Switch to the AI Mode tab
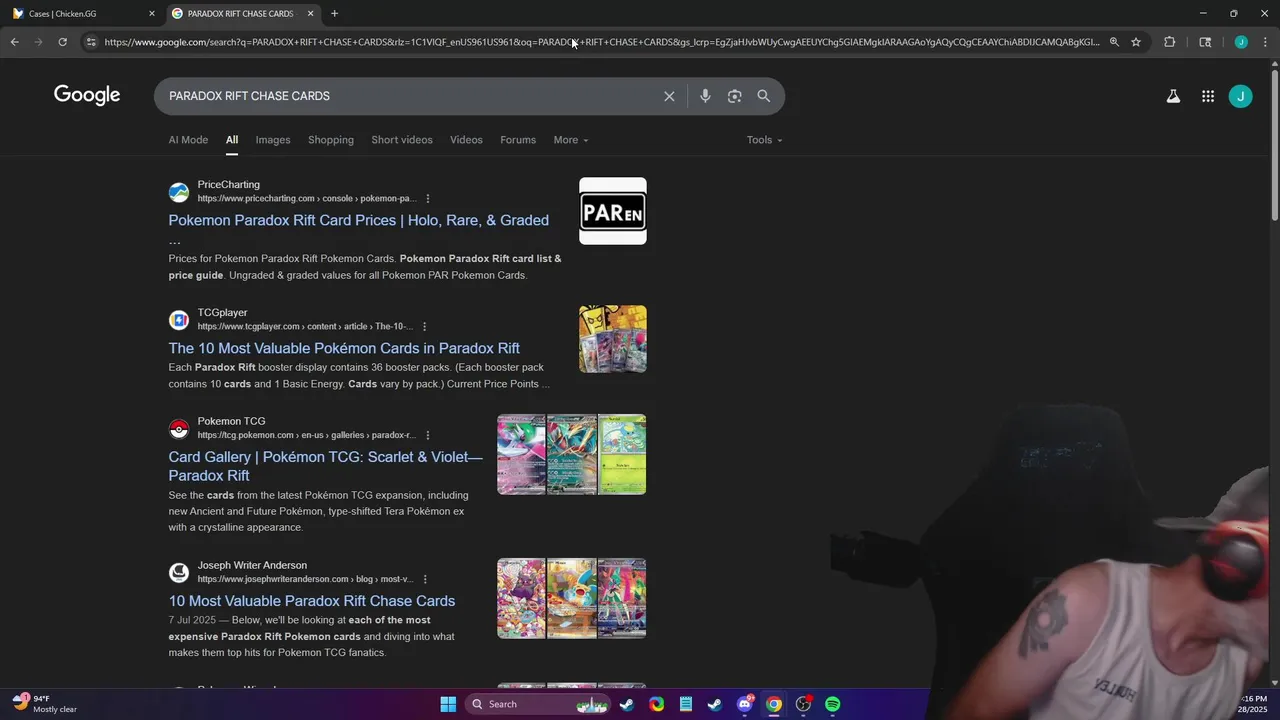Viewport: 1280px width, 720px height. click(188, 140)
